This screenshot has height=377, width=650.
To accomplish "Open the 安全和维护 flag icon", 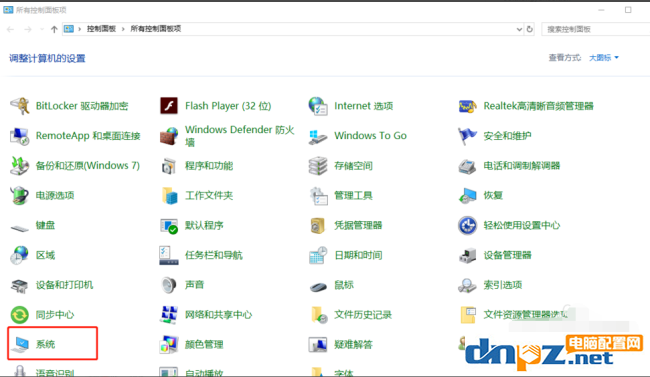I will [467, 136].
